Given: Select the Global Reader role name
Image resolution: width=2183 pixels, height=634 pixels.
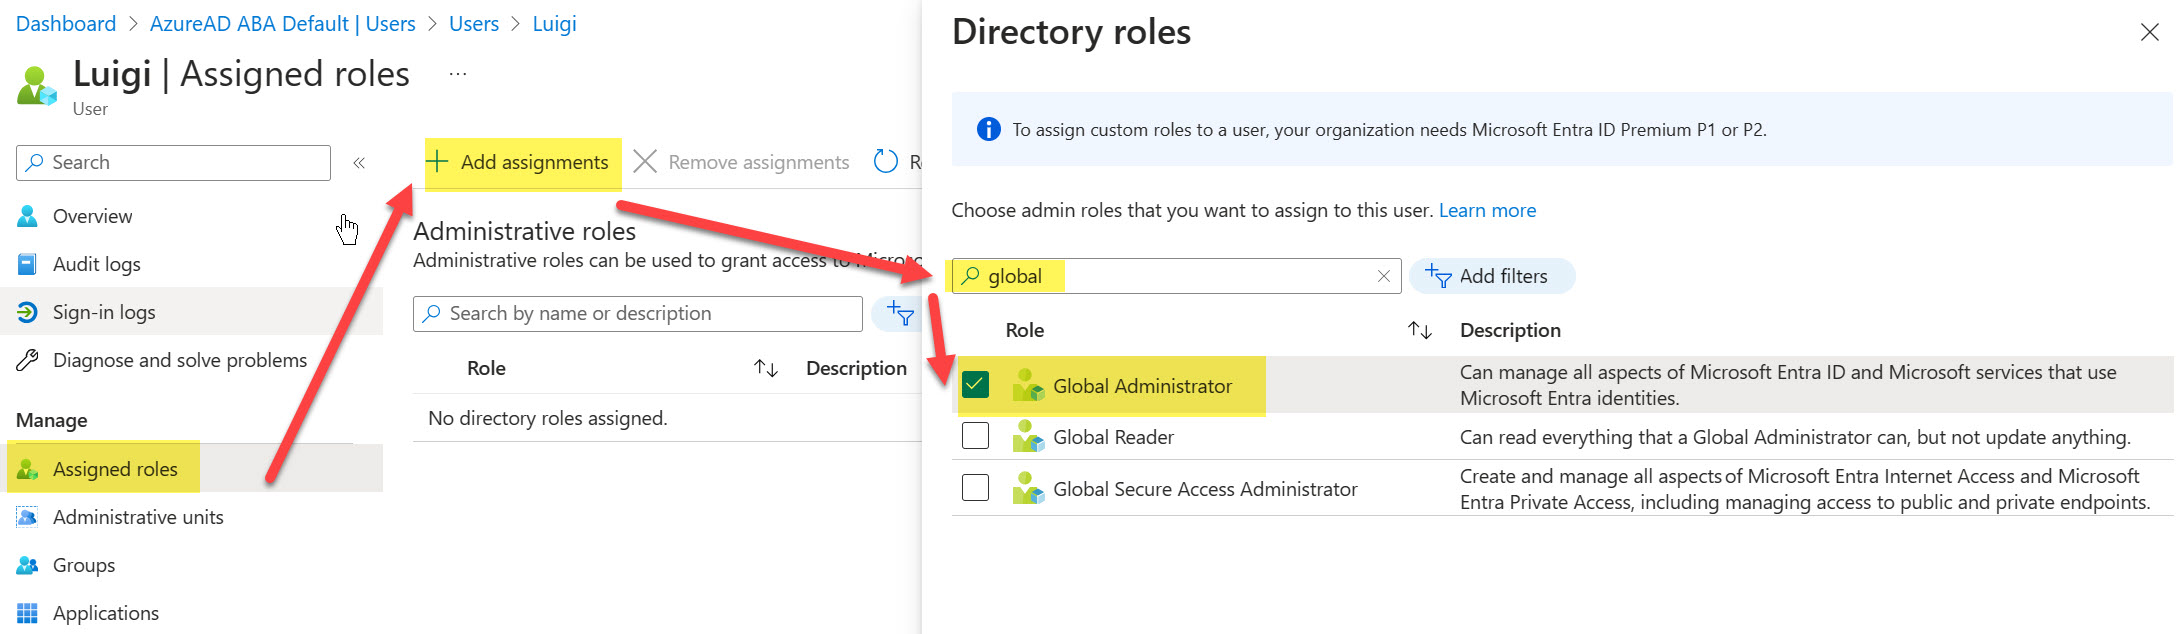Looking at the screenshot, I should 1113,437.
